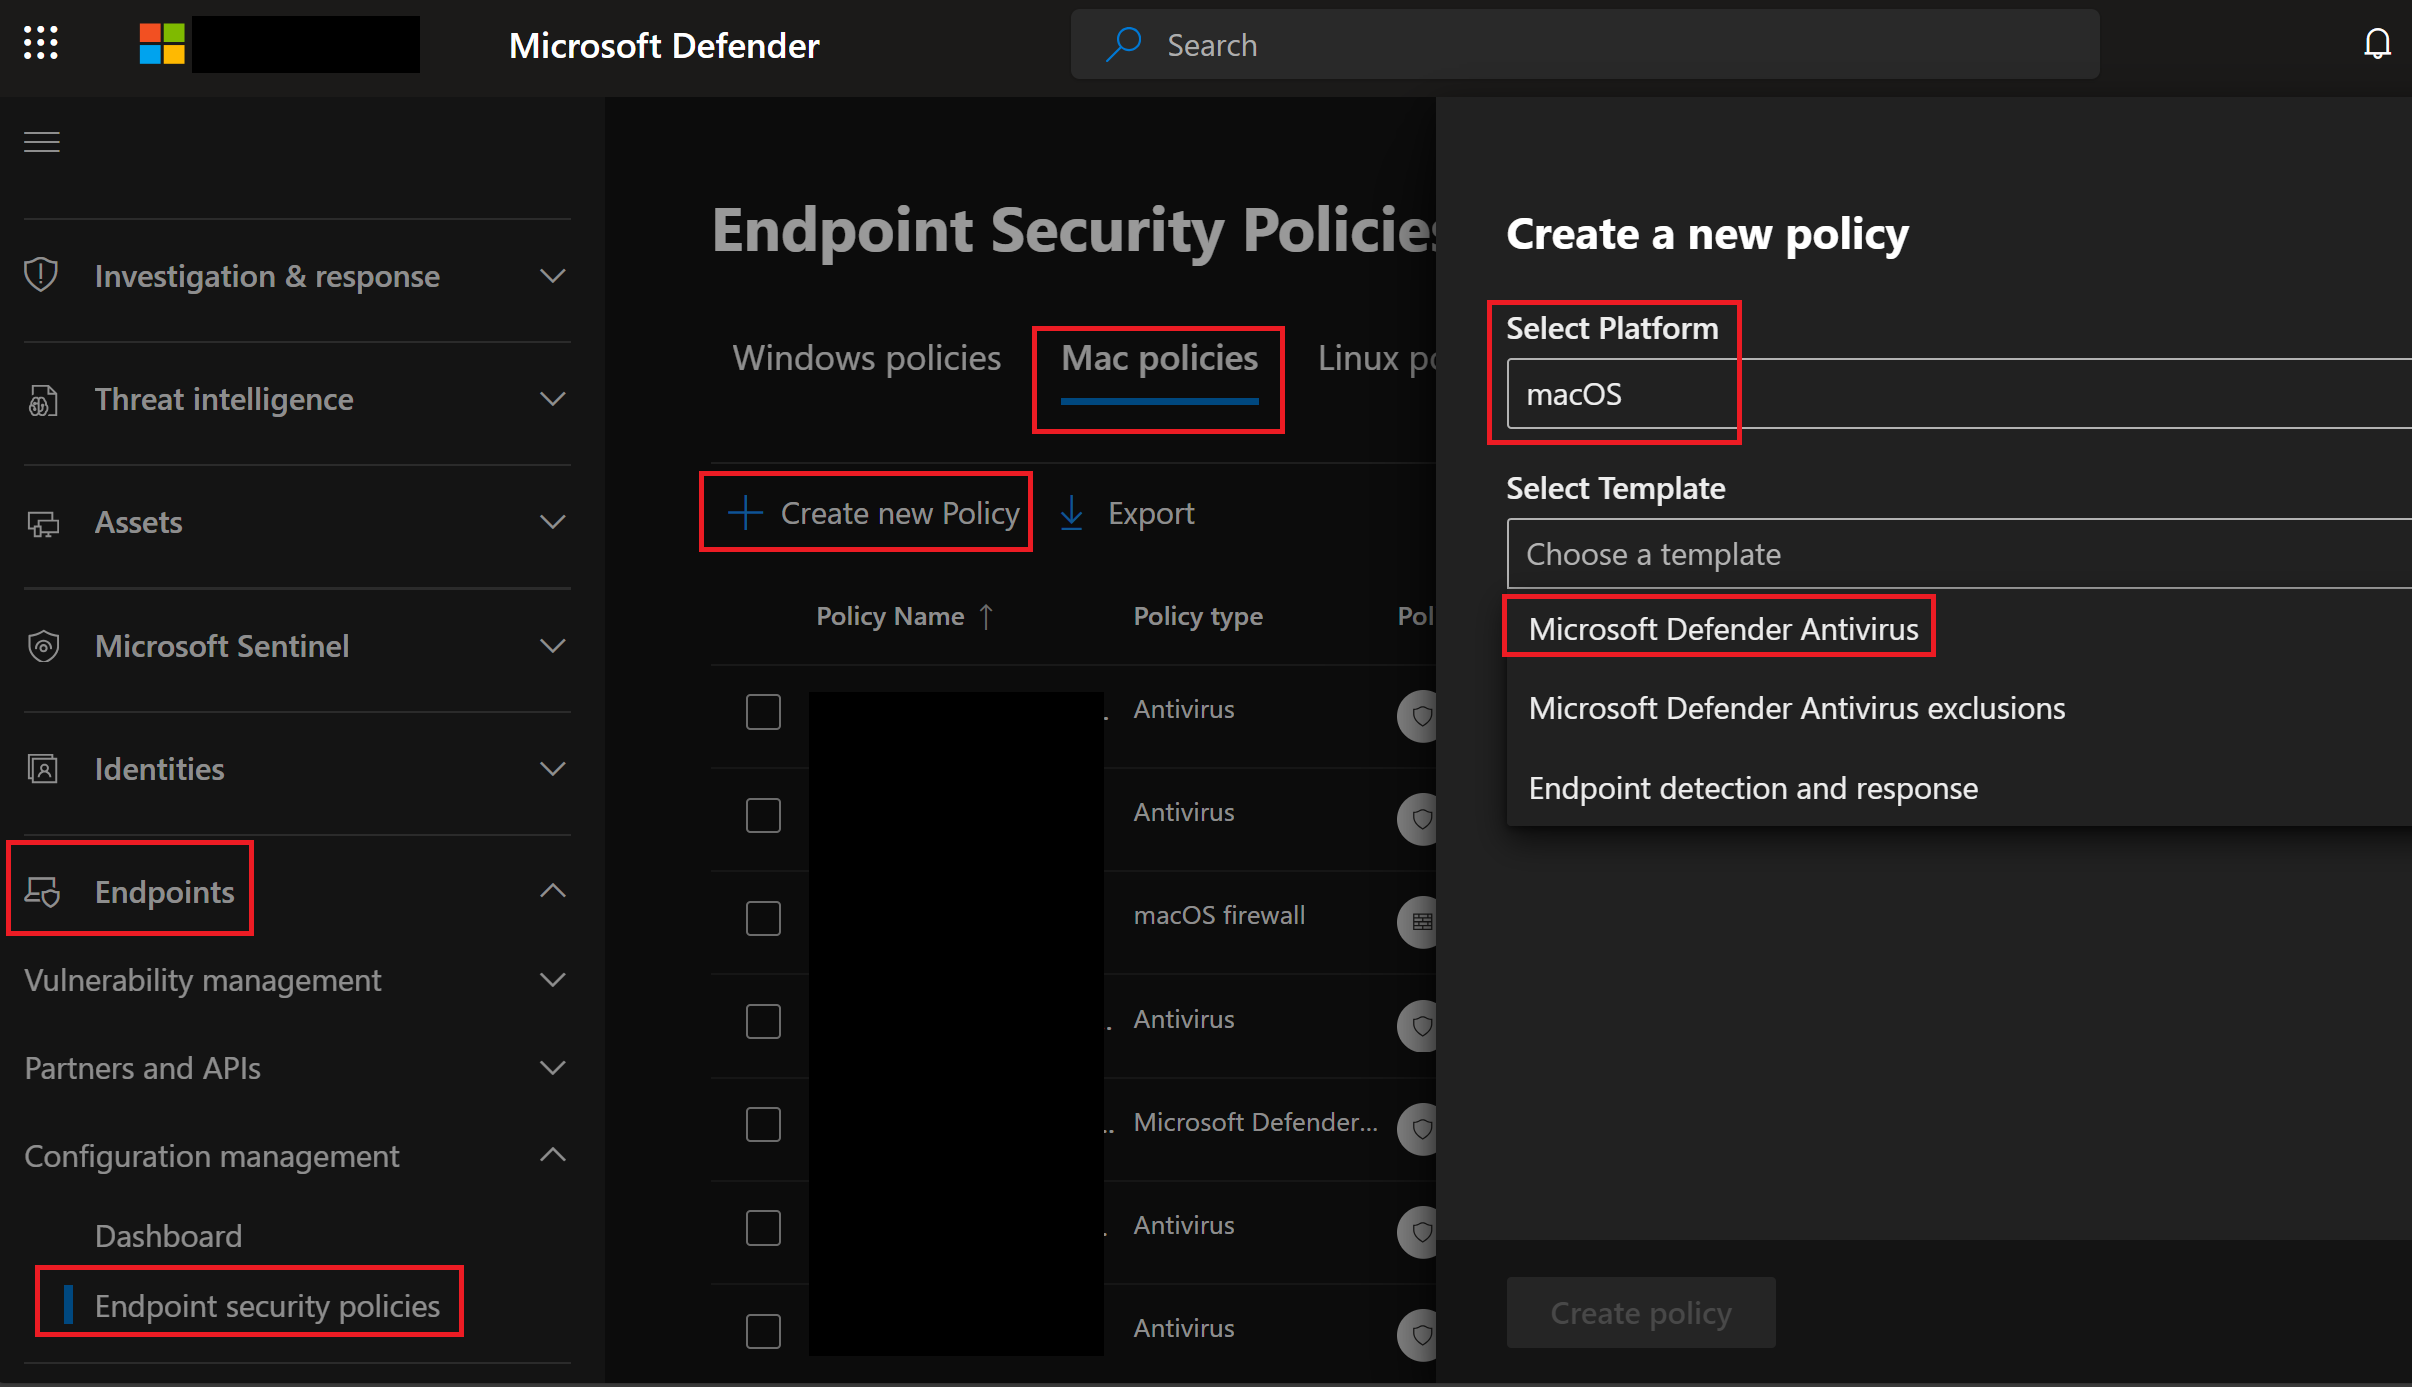Screen dimensions: 2412x1387
Task: Collapse the Endpoints chevron
Action: click(552, 890)
